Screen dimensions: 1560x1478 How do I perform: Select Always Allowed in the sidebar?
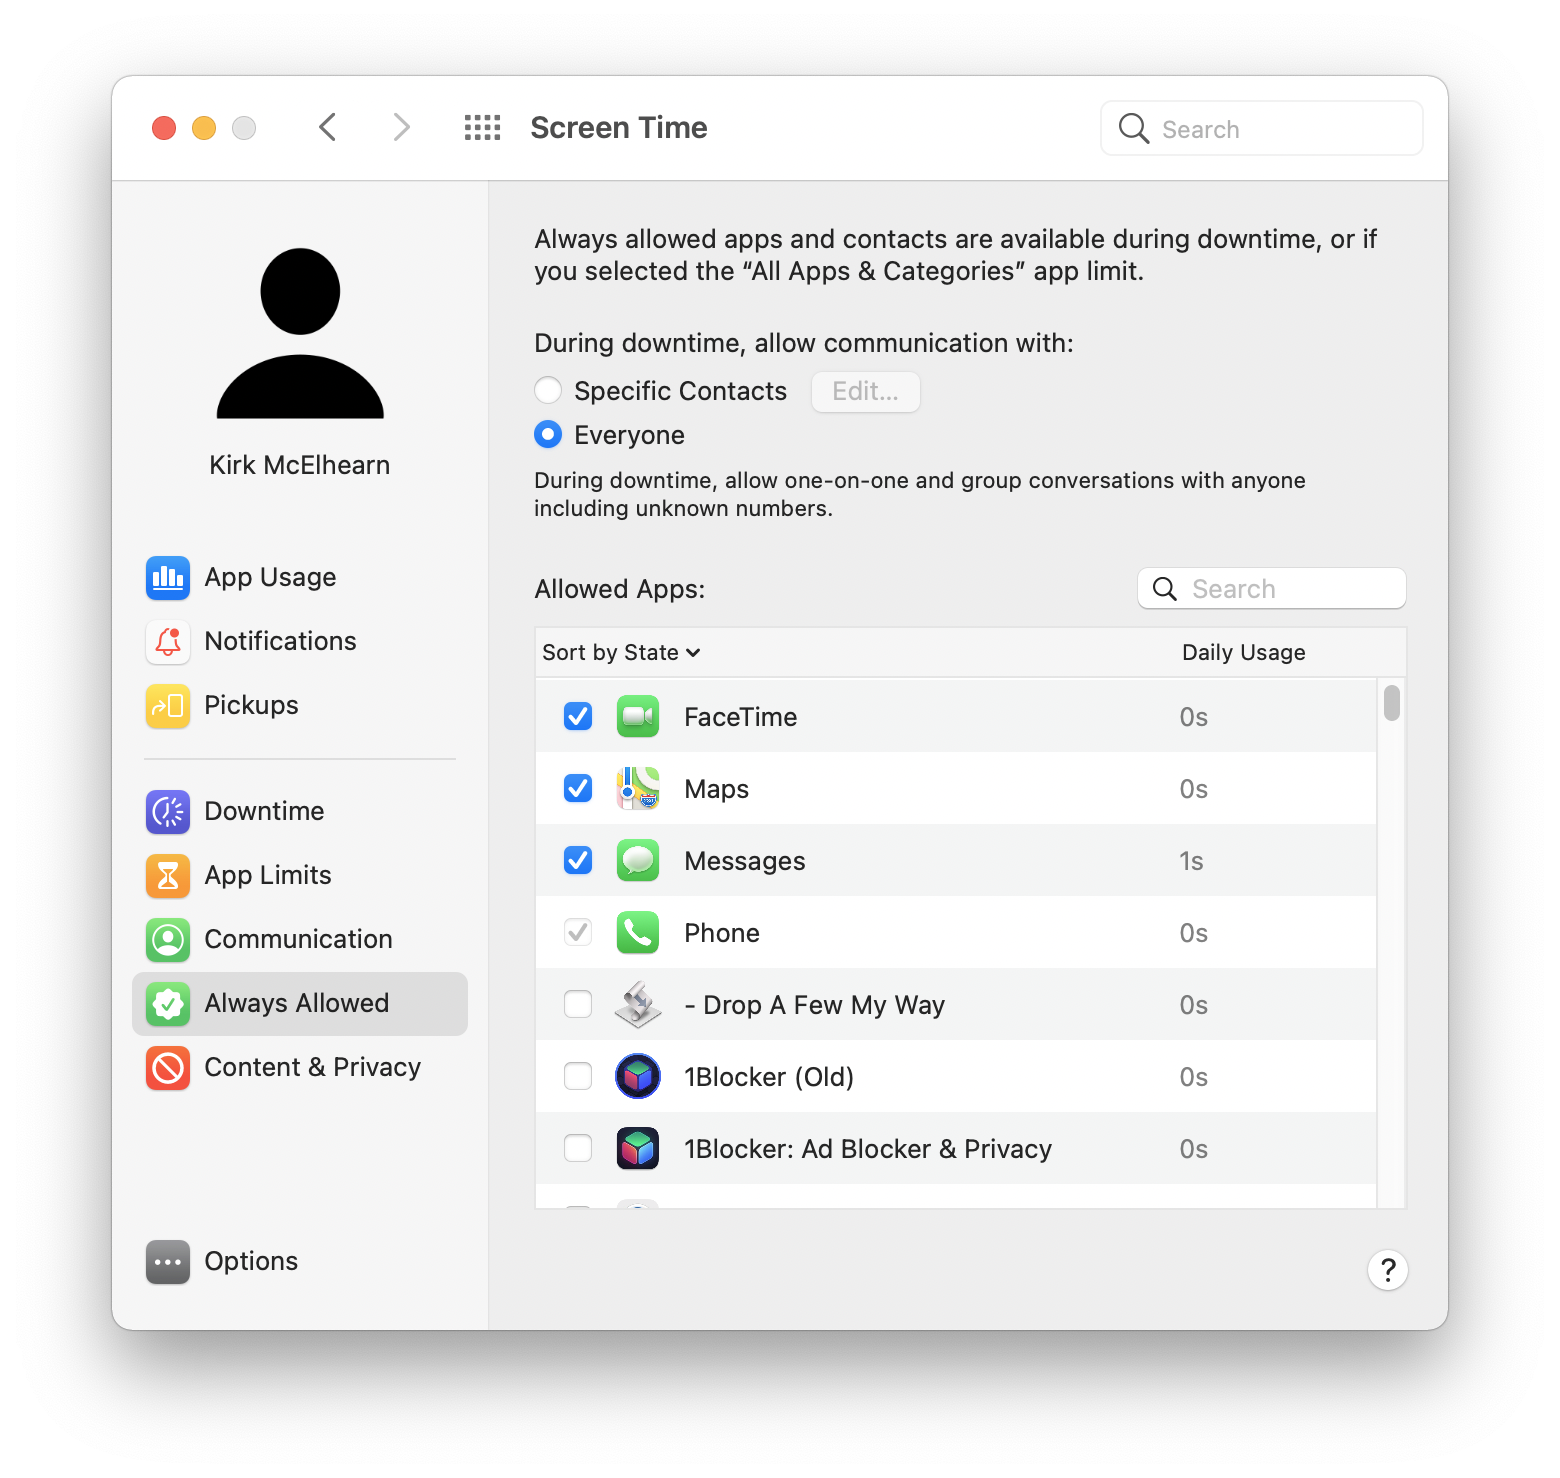300,1004
